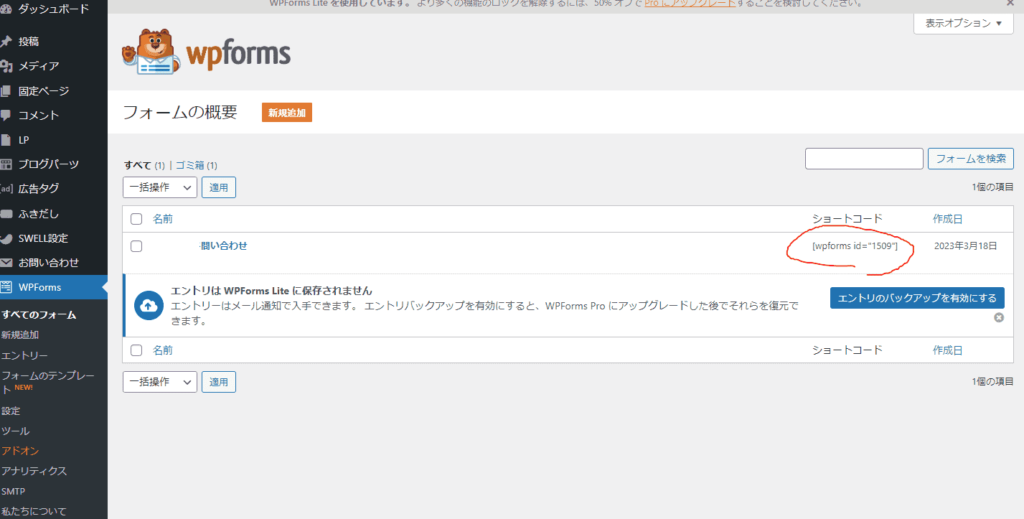Open 設定 submenu under WPForms
The image size is (1024, 519).
click(10, 411)
